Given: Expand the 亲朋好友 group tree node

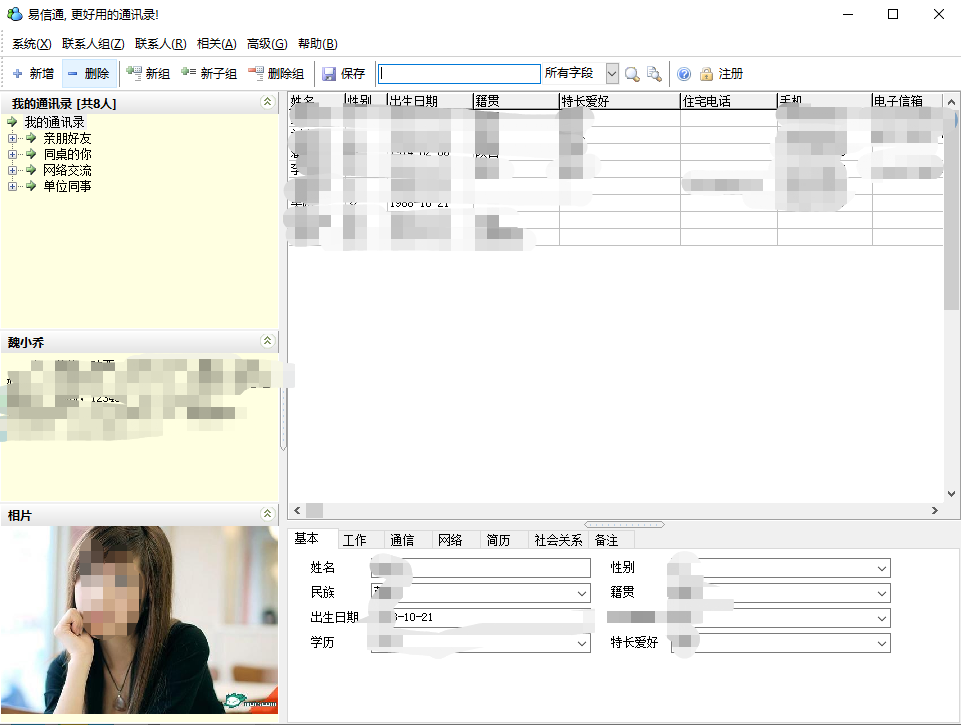Looking at the screenshot, I should coord(13,138).
